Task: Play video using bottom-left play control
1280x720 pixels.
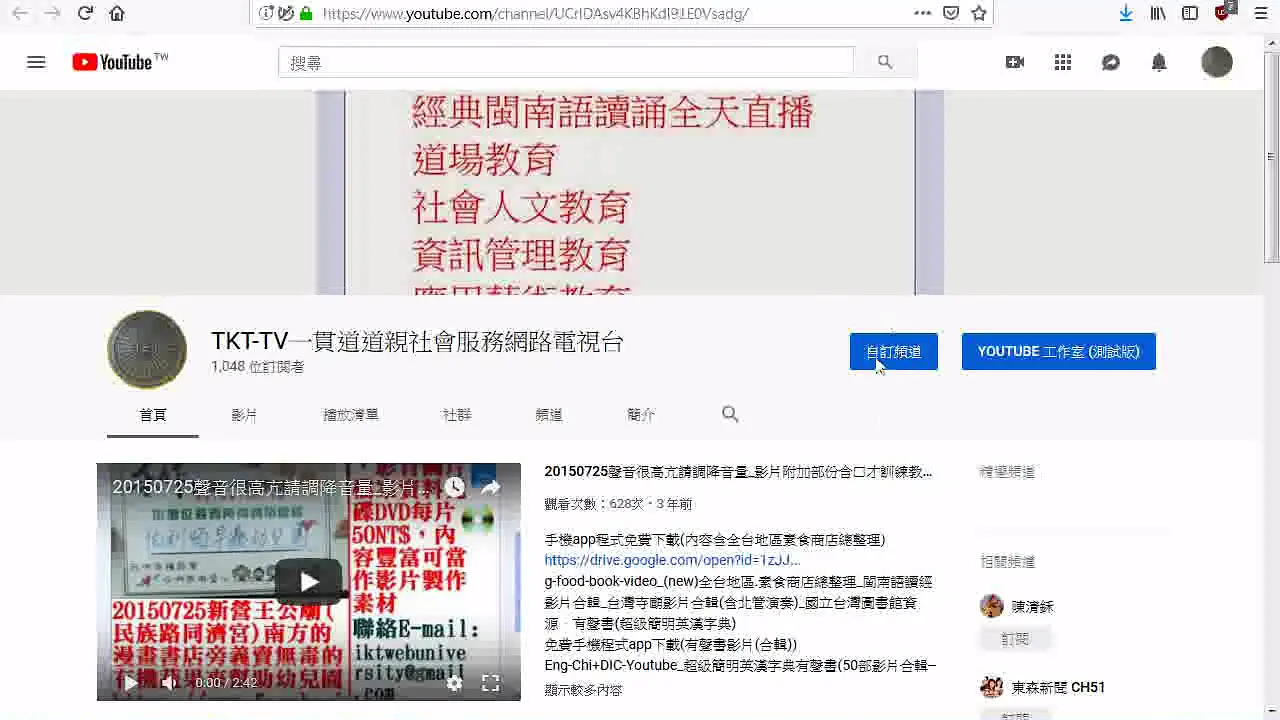Action: tap(130, 683)
